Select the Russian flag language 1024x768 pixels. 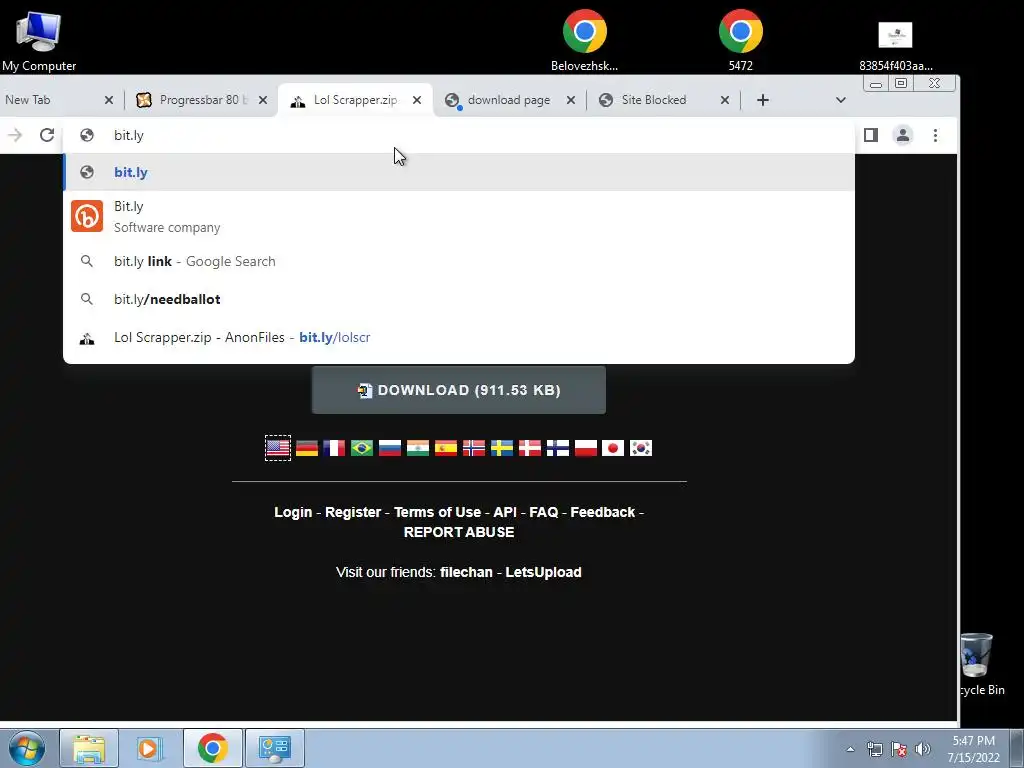click(390, 448)
